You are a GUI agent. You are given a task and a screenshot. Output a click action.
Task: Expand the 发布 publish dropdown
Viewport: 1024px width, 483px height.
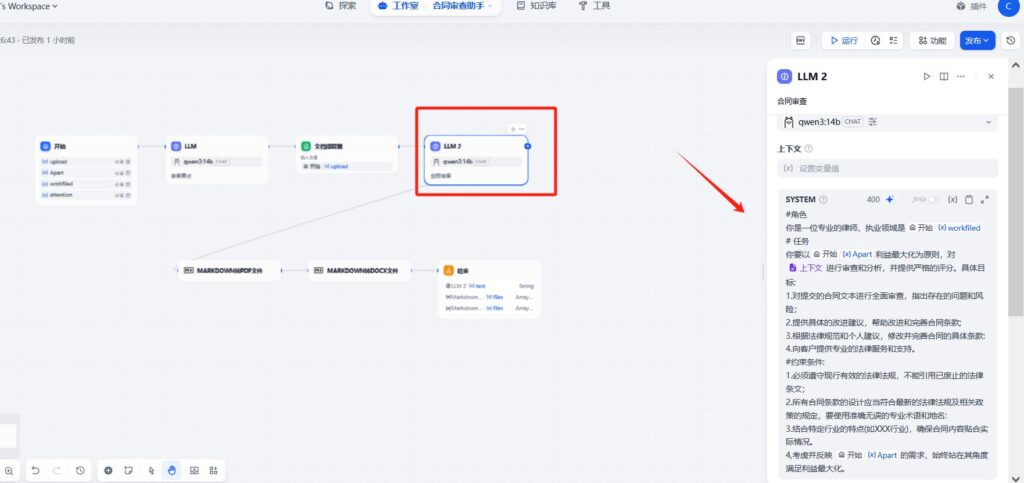(977, 41)
